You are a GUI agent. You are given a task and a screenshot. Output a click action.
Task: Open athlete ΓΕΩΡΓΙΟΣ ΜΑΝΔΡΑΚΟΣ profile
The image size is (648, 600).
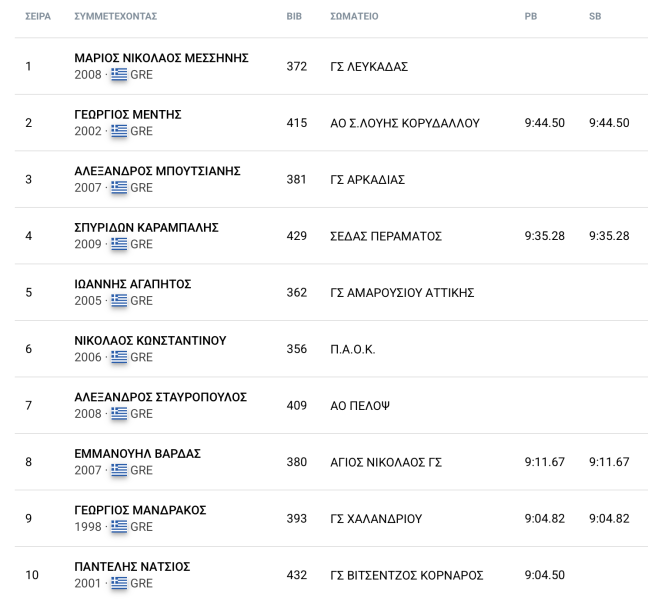point(140,510)
